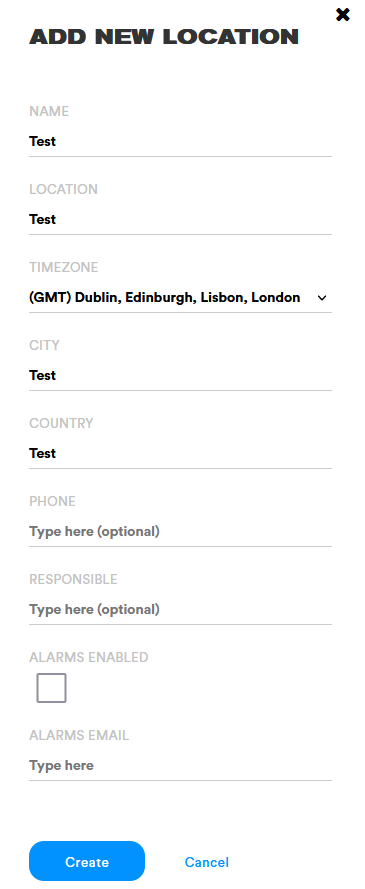Click the Add New Location heading
365x889 pixels.
(164, 37)
